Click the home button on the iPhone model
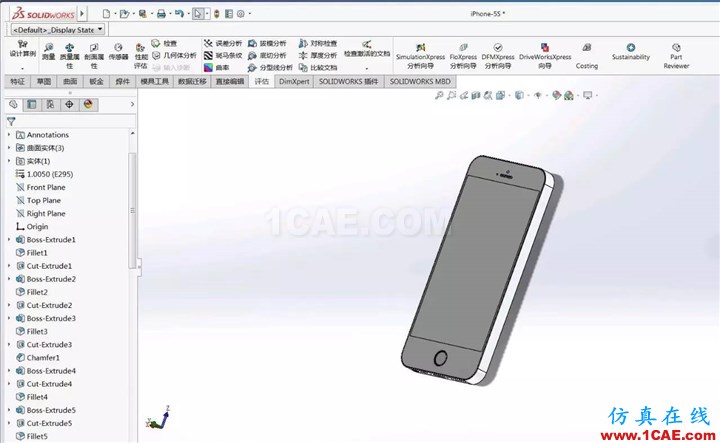 click(x=440, y=358)
